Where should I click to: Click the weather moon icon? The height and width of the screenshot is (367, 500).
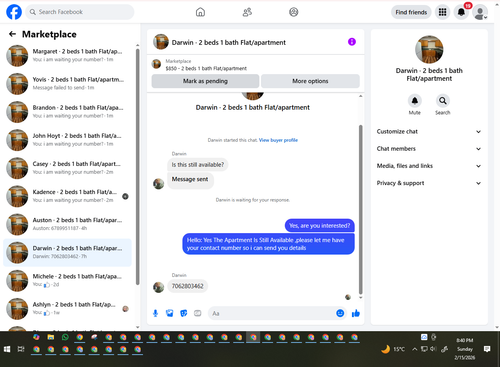pos(386,349)
